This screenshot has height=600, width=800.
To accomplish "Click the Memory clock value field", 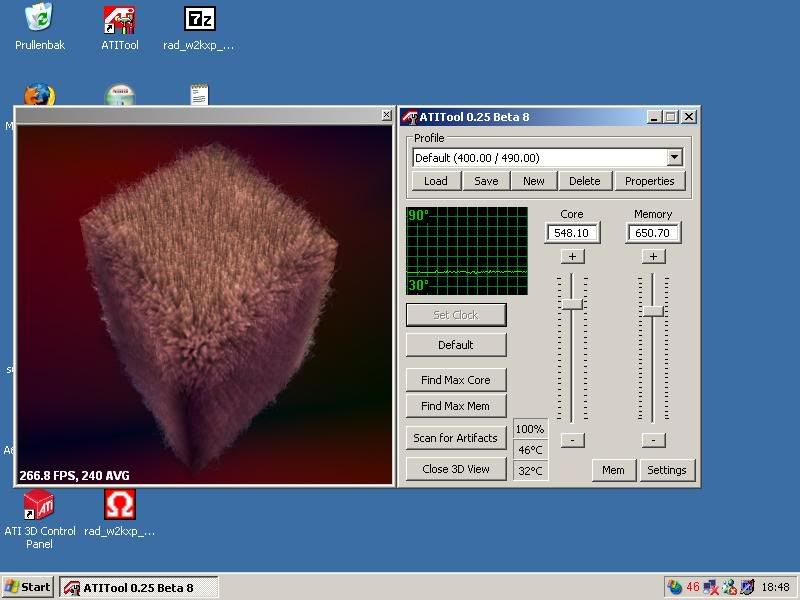I will (x=653, y=233).
